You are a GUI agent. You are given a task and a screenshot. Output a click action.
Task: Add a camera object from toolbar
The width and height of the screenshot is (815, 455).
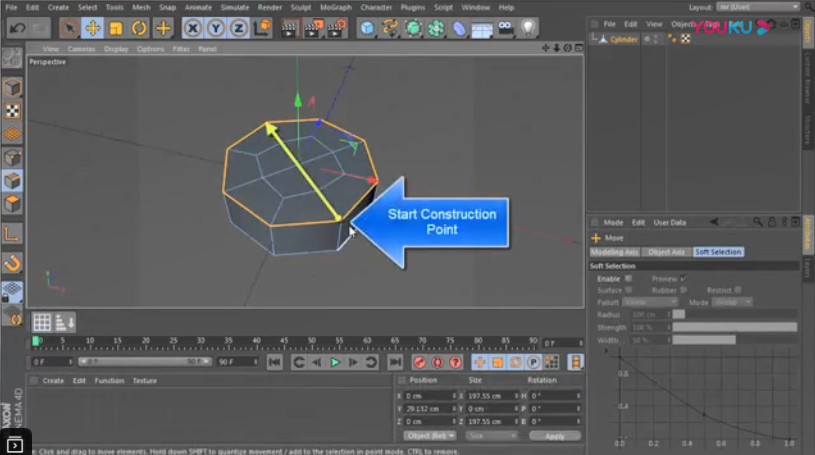505,28
